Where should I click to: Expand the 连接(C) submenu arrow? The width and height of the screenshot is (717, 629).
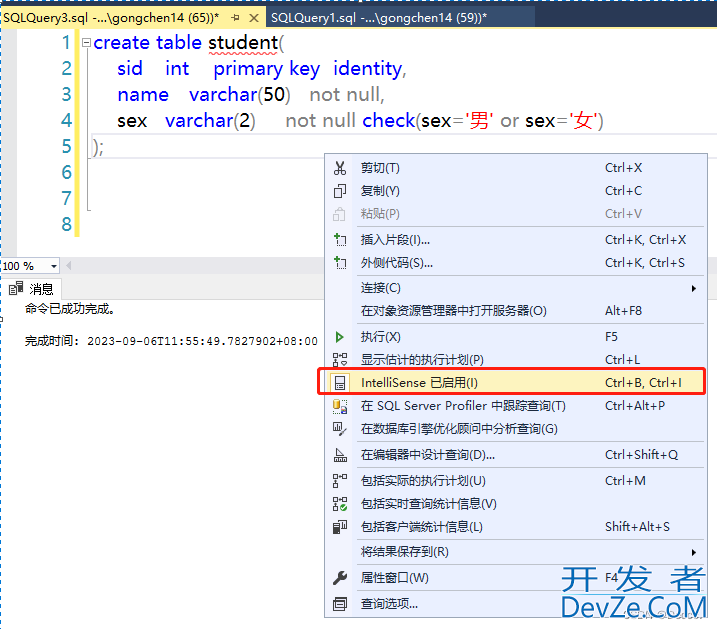[694, 288]
